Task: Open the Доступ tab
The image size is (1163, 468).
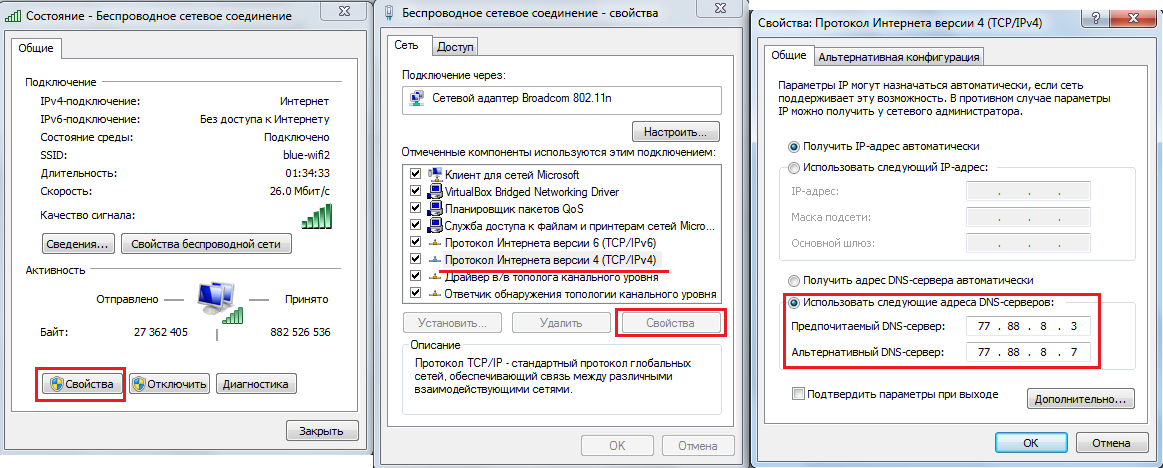Action: click(x=455, y=46)
